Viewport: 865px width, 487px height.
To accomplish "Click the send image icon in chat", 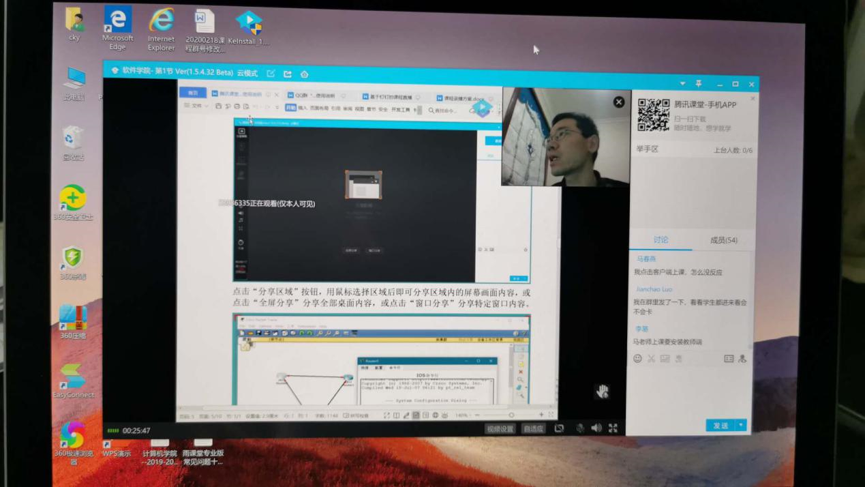I will [665, 358].
